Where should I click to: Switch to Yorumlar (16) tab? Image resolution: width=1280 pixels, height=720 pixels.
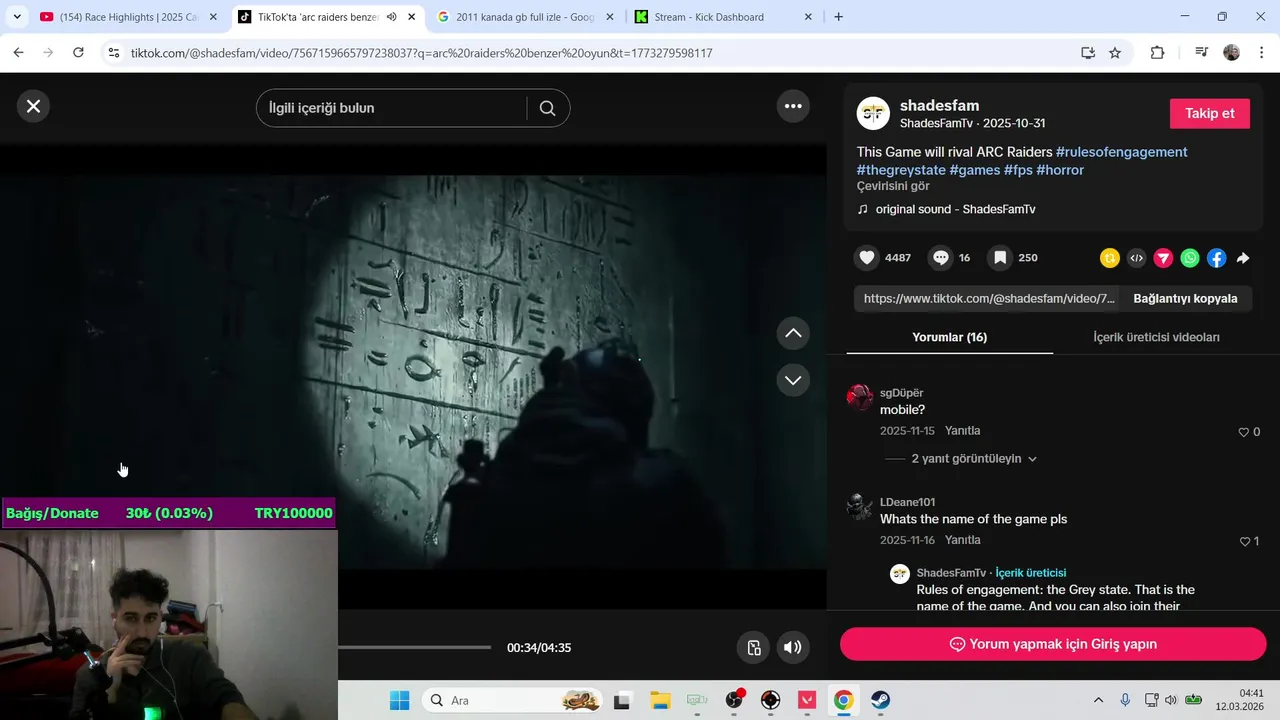click(x=949, y=337)
